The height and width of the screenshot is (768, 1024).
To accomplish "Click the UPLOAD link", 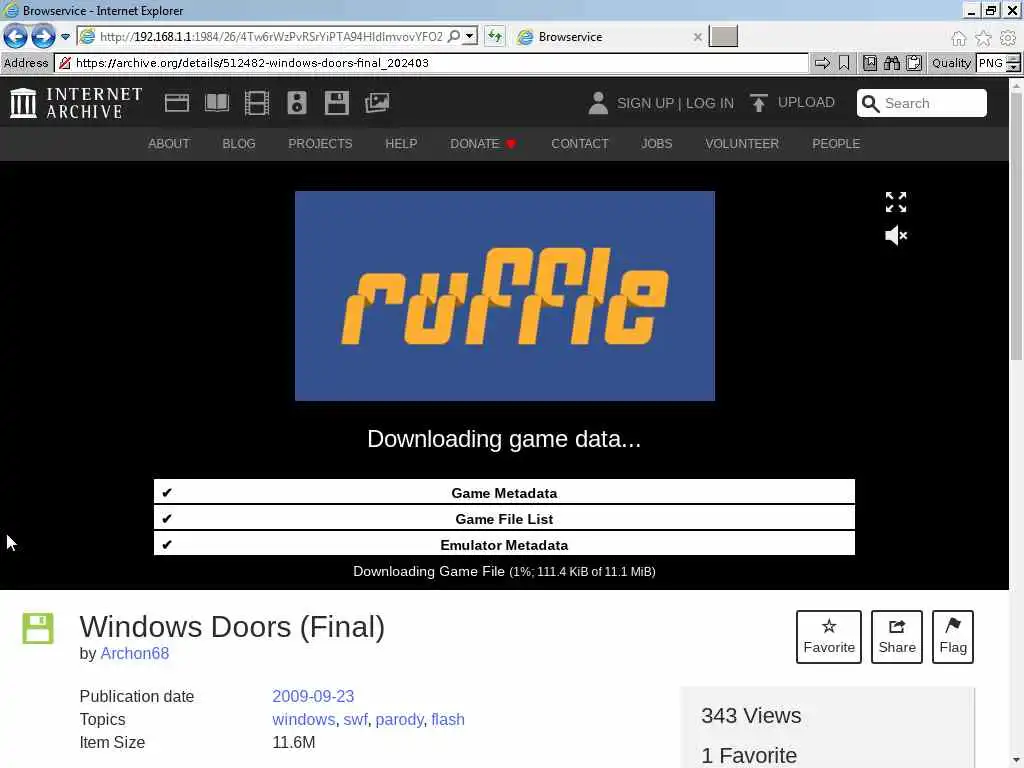I will (x=792, y=103).
